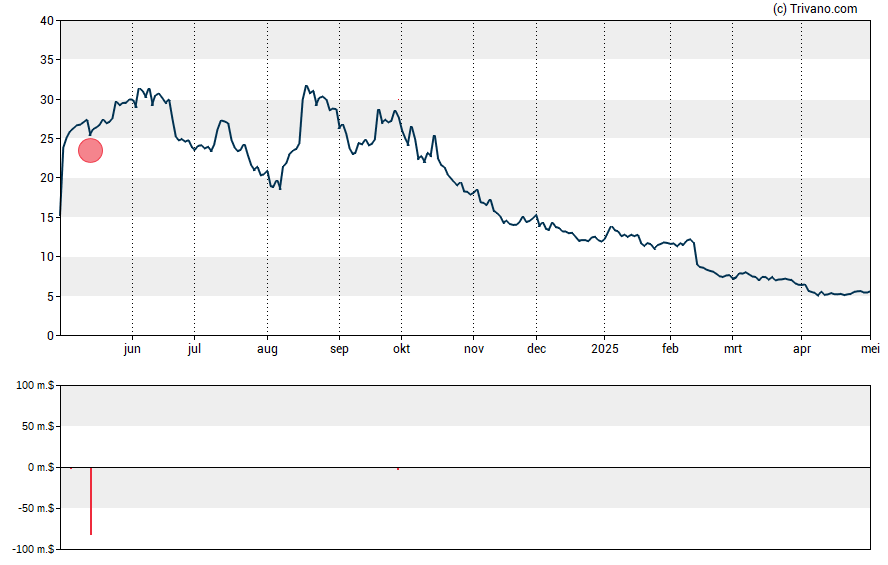Click the 'apr' month label
Screen dimensions: 888x565
802,349
